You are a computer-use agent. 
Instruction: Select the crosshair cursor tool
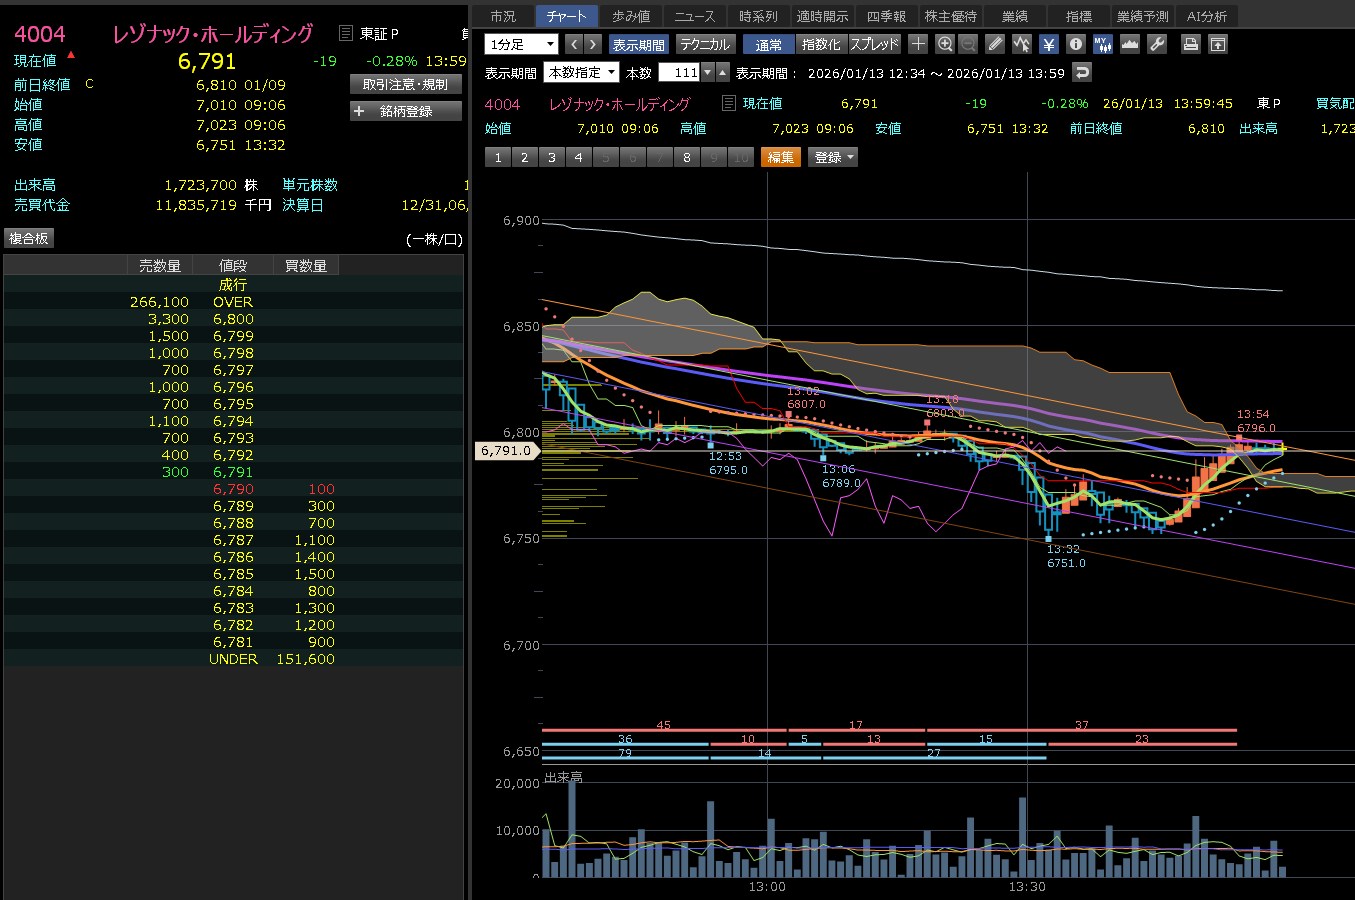918,44
